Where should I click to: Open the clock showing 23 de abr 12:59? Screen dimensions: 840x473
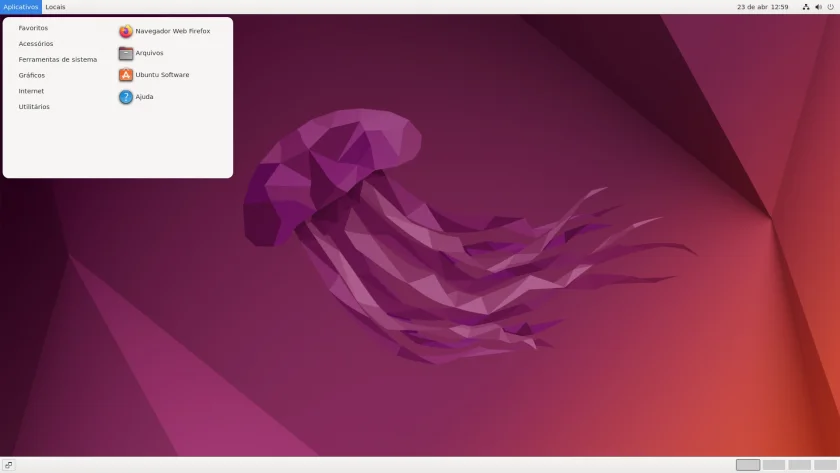coord(762,7)
